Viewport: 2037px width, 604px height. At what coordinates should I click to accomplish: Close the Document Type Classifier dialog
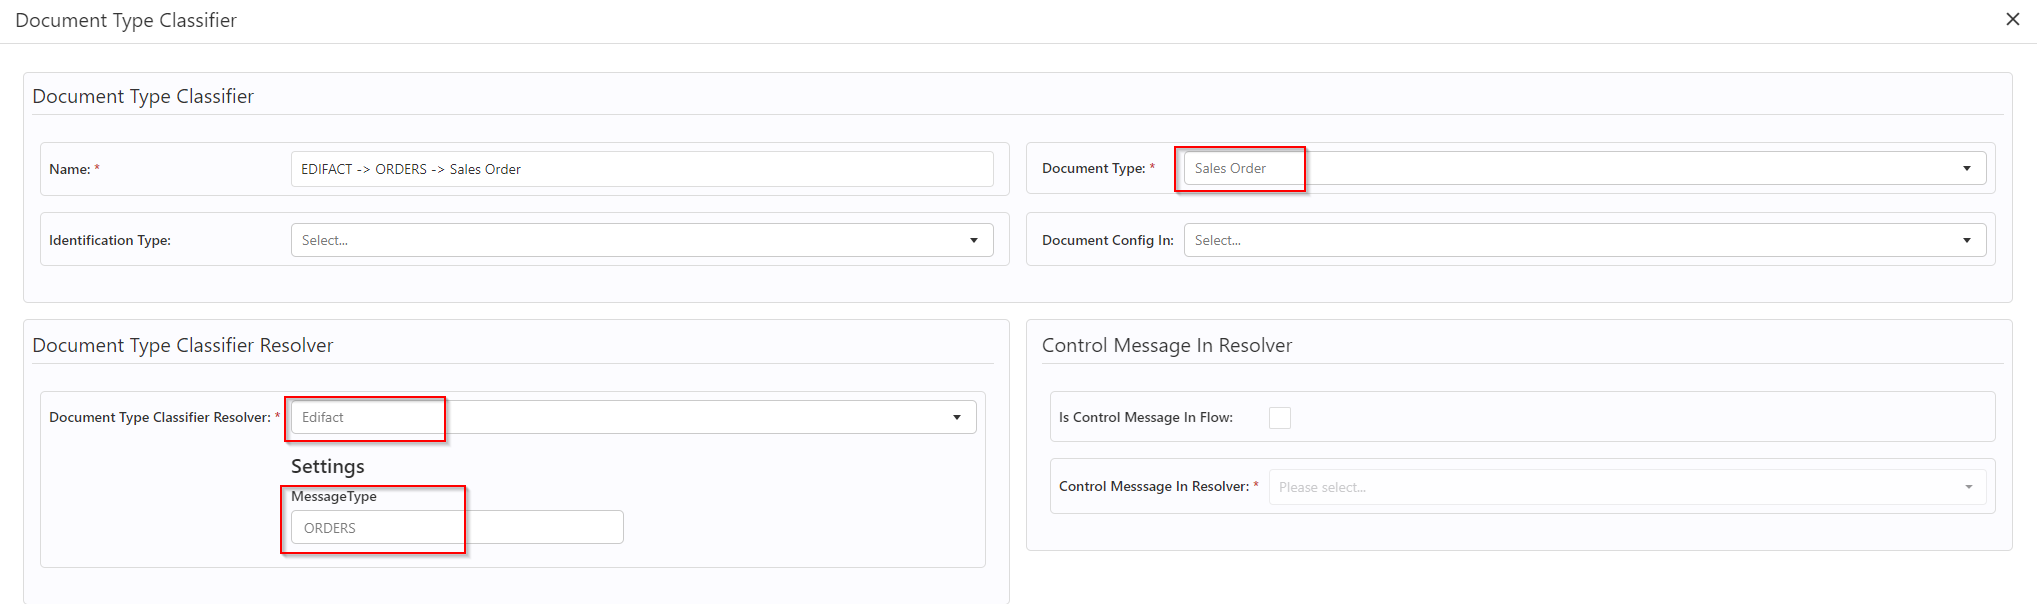click(x=2012, y=20)
